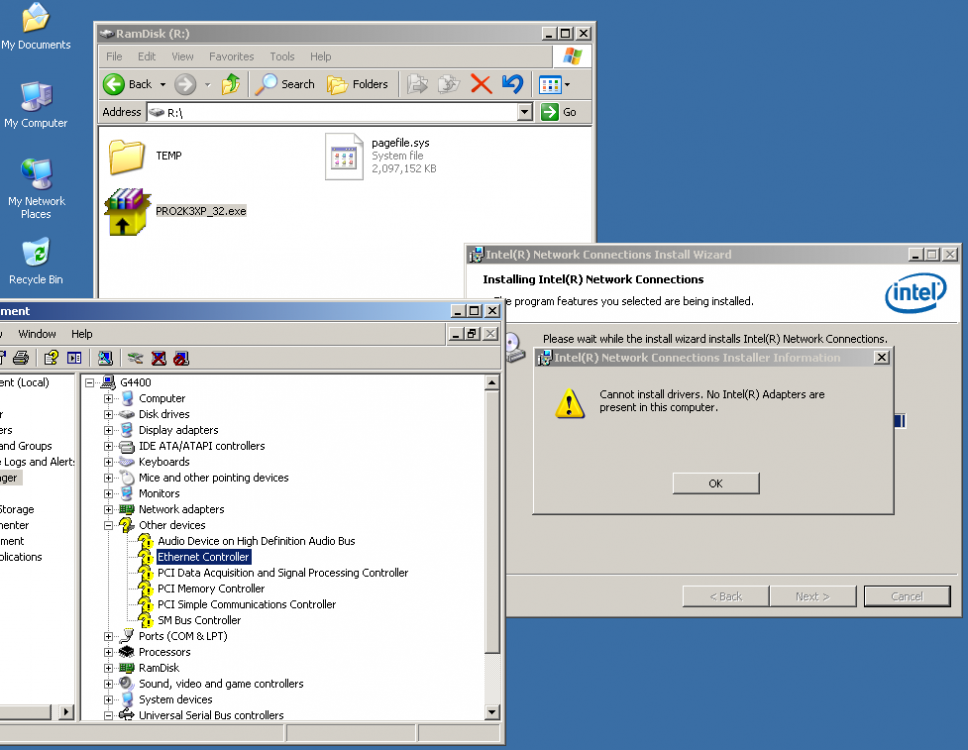This screenshot has height=750, width=968.
Task: Open the Favorites menu in Explorer
Action: click(x=231, y=57)
